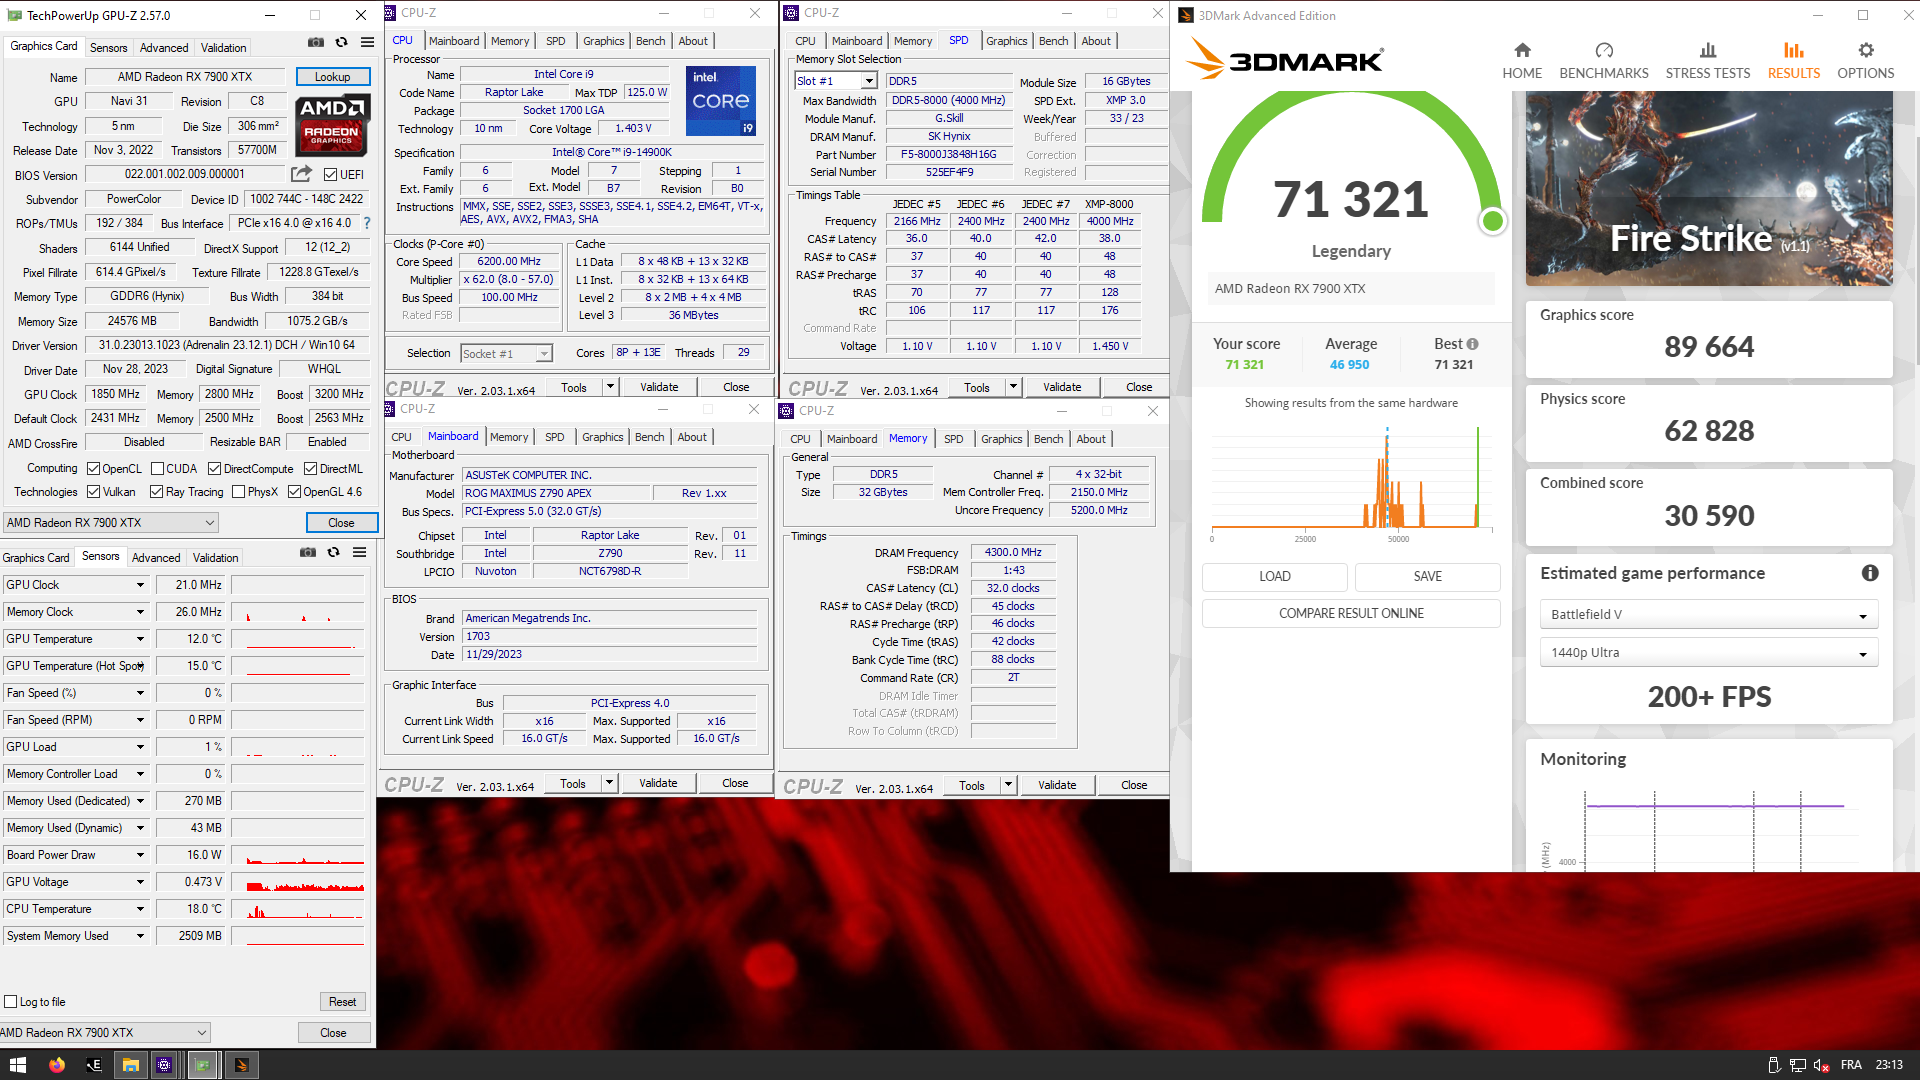
Task: Click the Intel Core i9 logo in CPU-Z
Action: pos(721,101)
